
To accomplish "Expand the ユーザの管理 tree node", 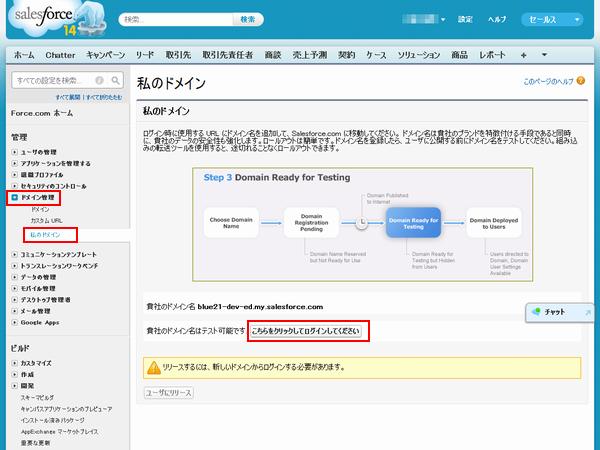I will [15, 152].
